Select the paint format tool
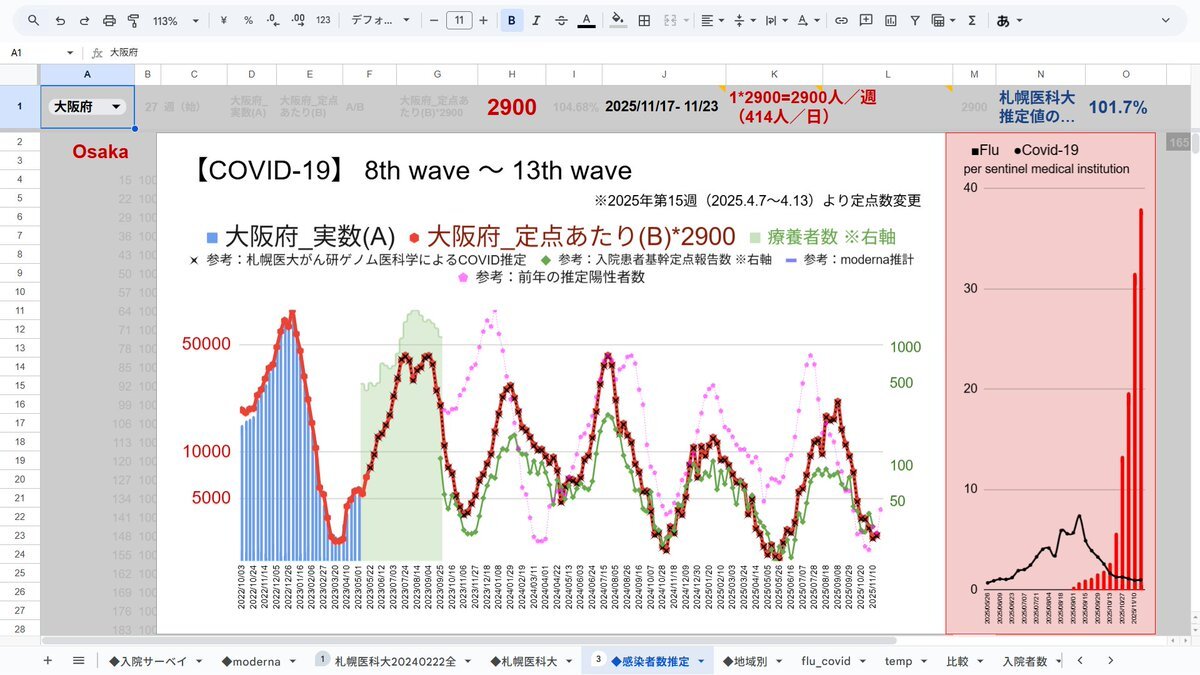 pyautogui.click(x=133, y=20)
